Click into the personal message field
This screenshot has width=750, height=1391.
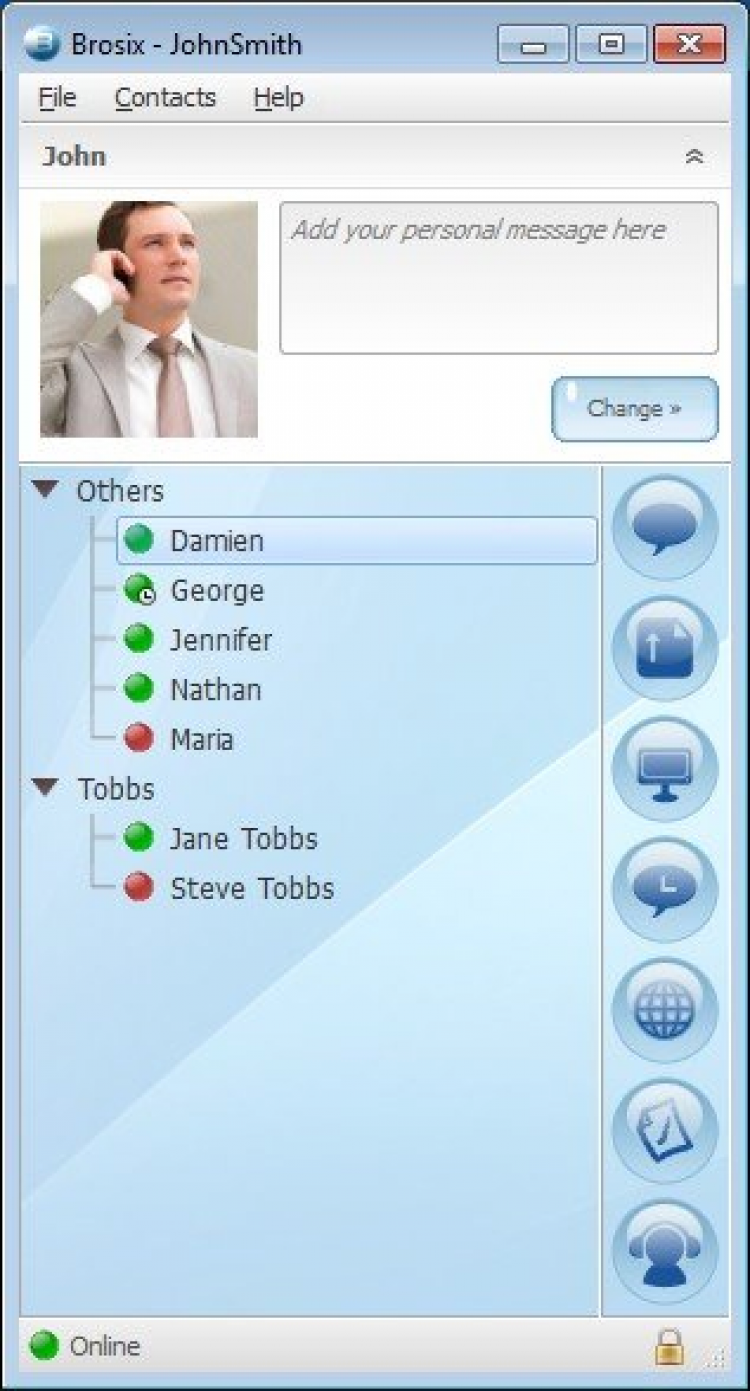[499, 278]
